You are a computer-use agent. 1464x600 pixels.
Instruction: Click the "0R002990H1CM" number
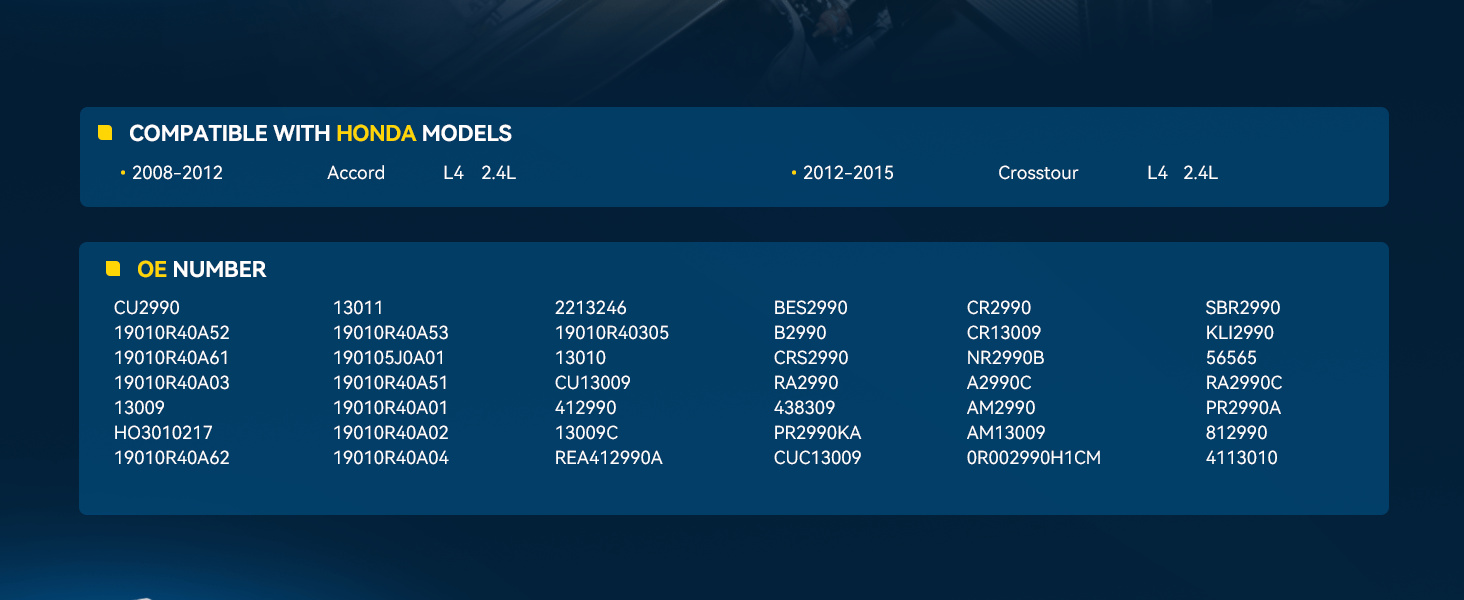pyautogui.click(x=1034, y=458)
